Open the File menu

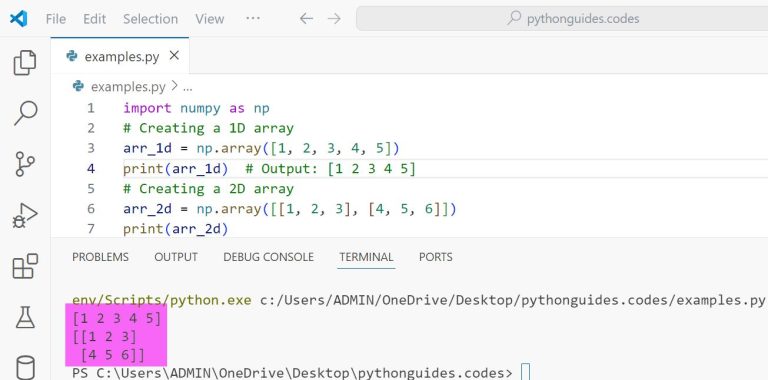(x=55, y=19)
